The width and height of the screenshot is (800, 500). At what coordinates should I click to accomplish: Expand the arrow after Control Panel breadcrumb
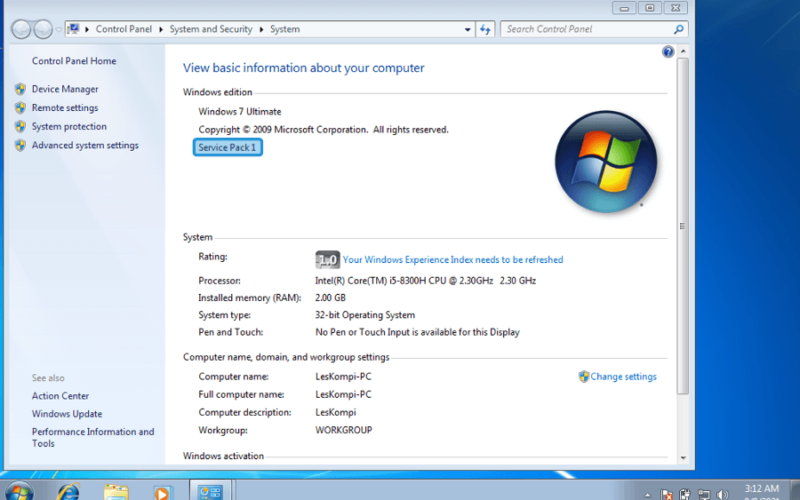161,29
